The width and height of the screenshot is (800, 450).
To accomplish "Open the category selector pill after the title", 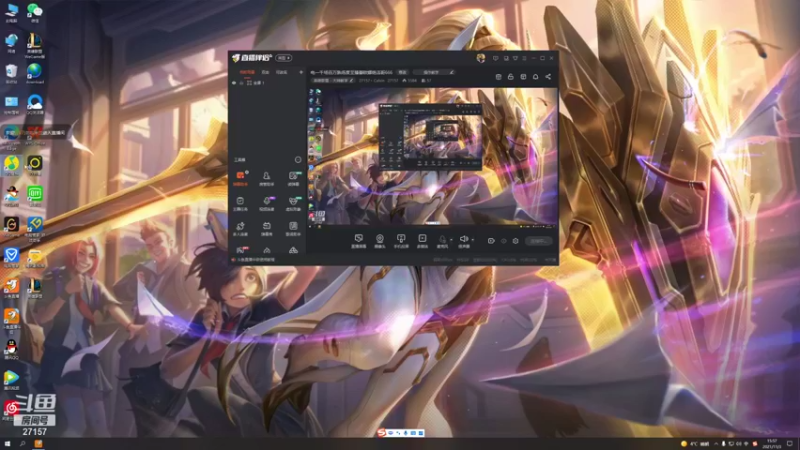I will [x=432, y=72].
